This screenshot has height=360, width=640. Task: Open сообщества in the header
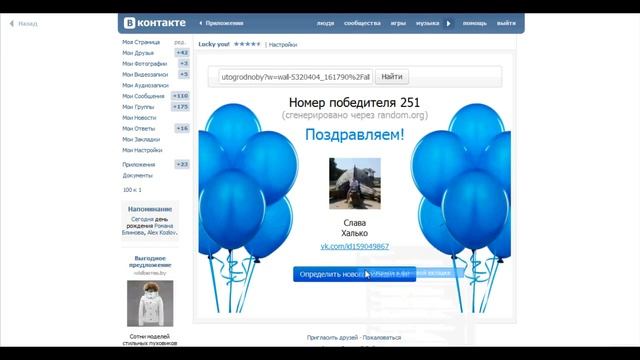point(362,23)
